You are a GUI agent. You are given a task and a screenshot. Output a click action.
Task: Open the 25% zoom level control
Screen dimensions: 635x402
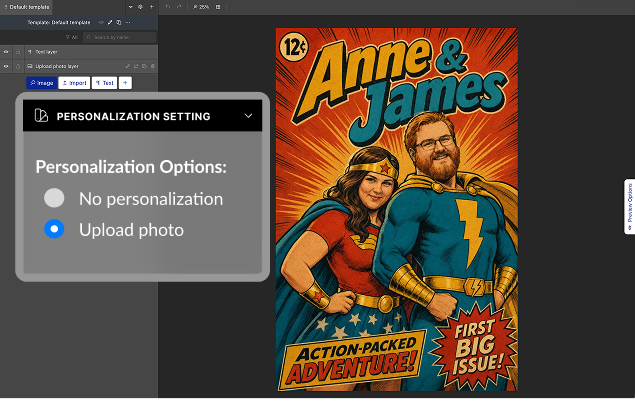tap(201, 7)
